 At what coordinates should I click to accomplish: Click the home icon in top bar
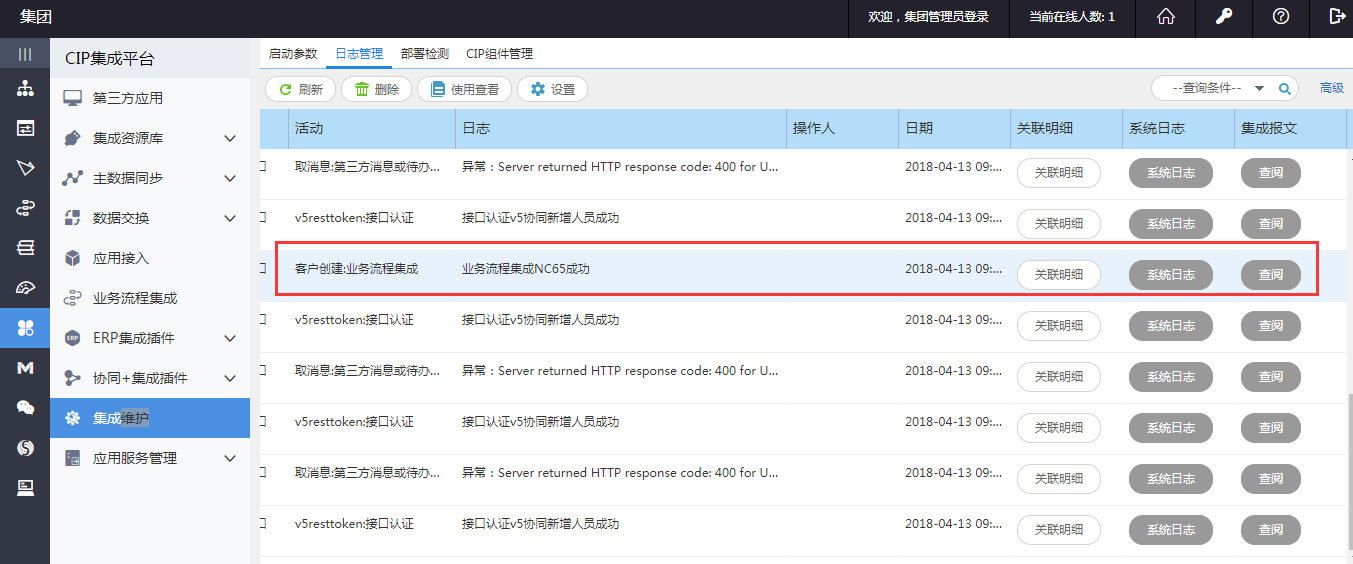[1166, 17]
